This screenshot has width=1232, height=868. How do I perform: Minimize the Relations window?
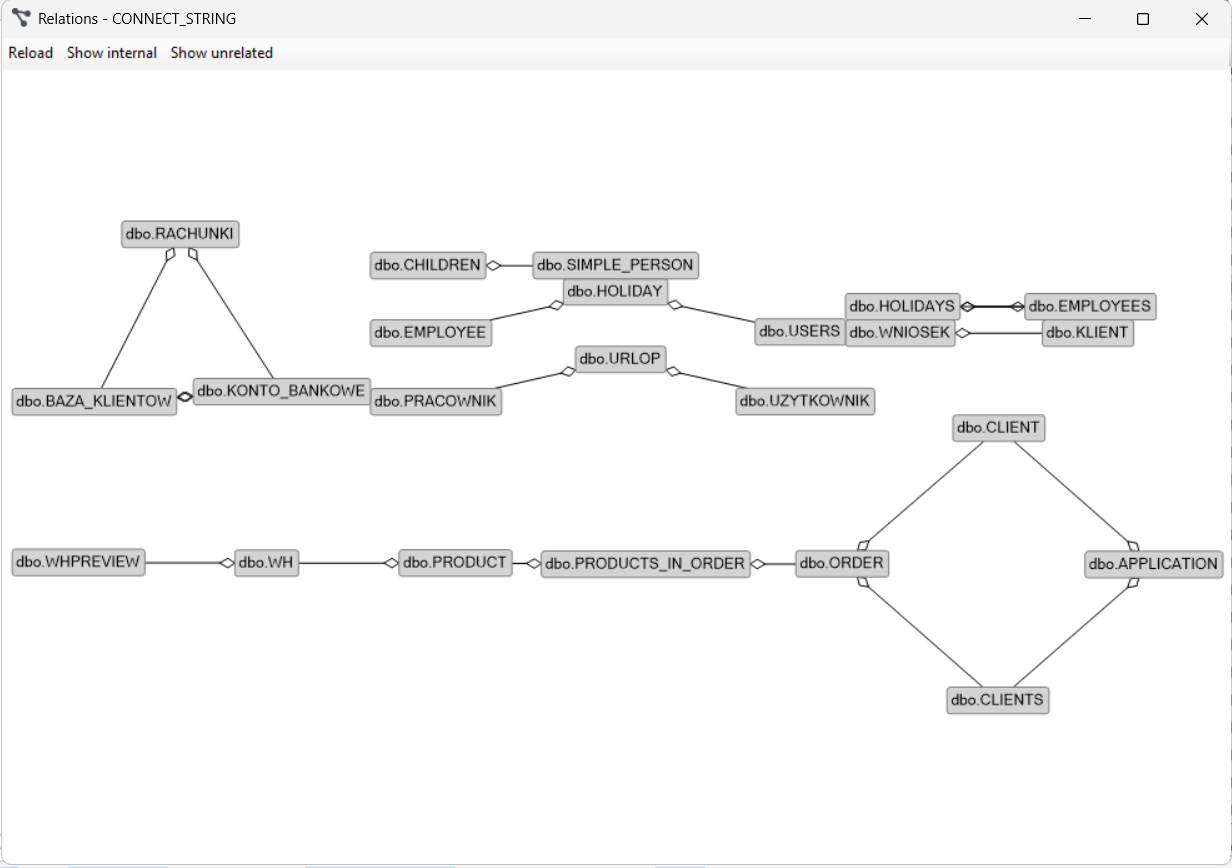tap(1085, 19)
